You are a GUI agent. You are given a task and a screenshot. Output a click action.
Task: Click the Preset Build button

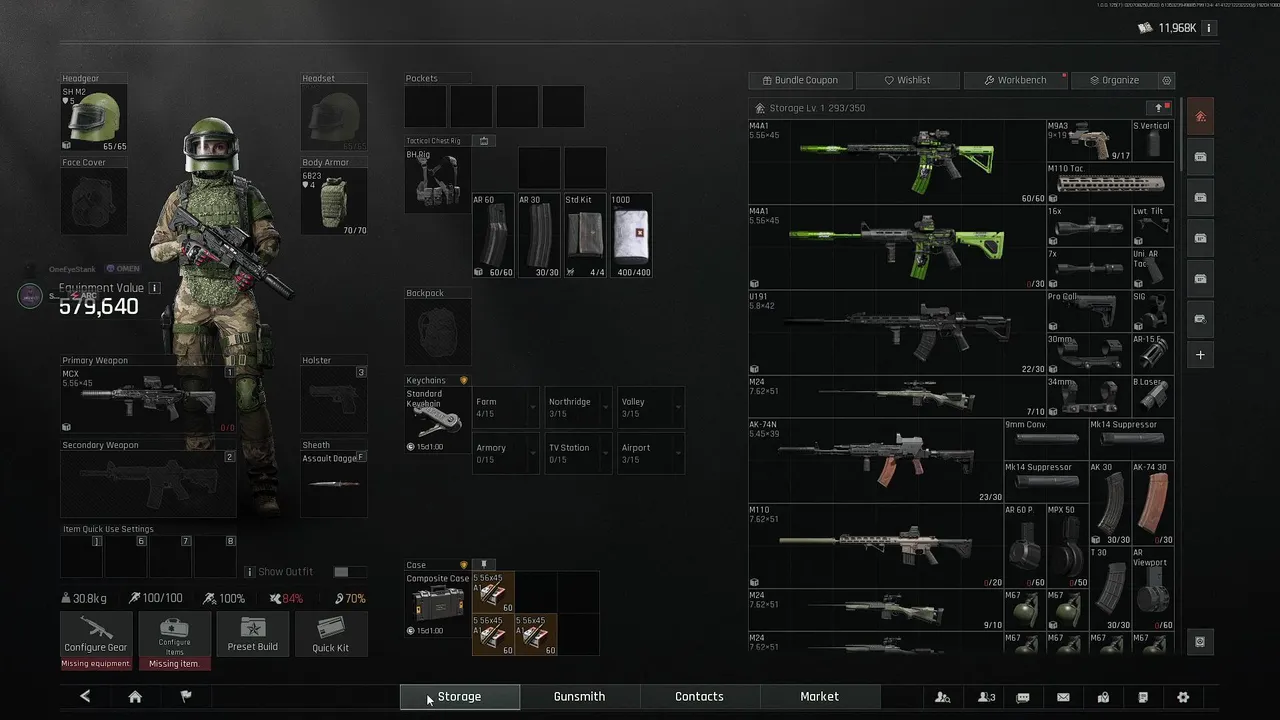252,634
